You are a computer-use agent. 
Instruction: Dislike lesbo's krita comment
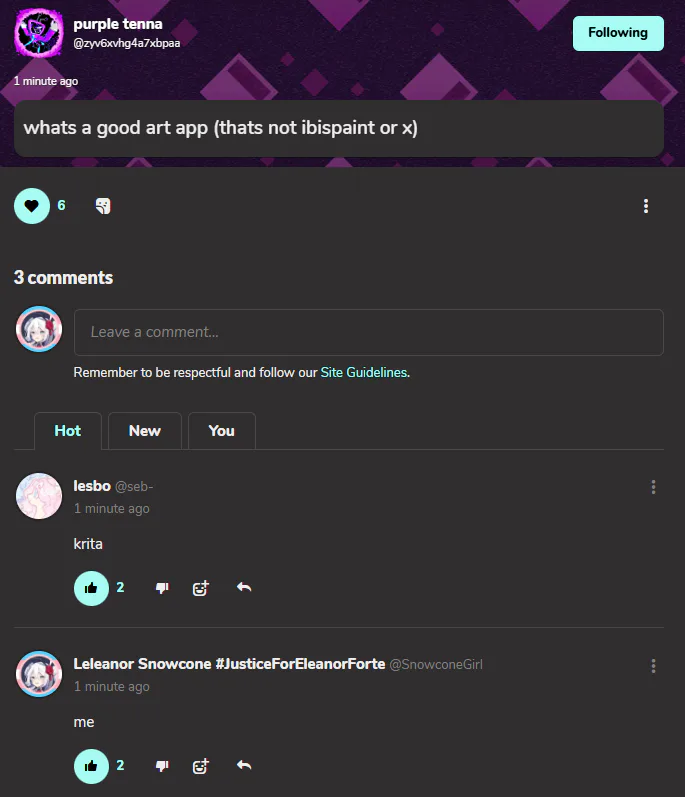pos(162,588)
